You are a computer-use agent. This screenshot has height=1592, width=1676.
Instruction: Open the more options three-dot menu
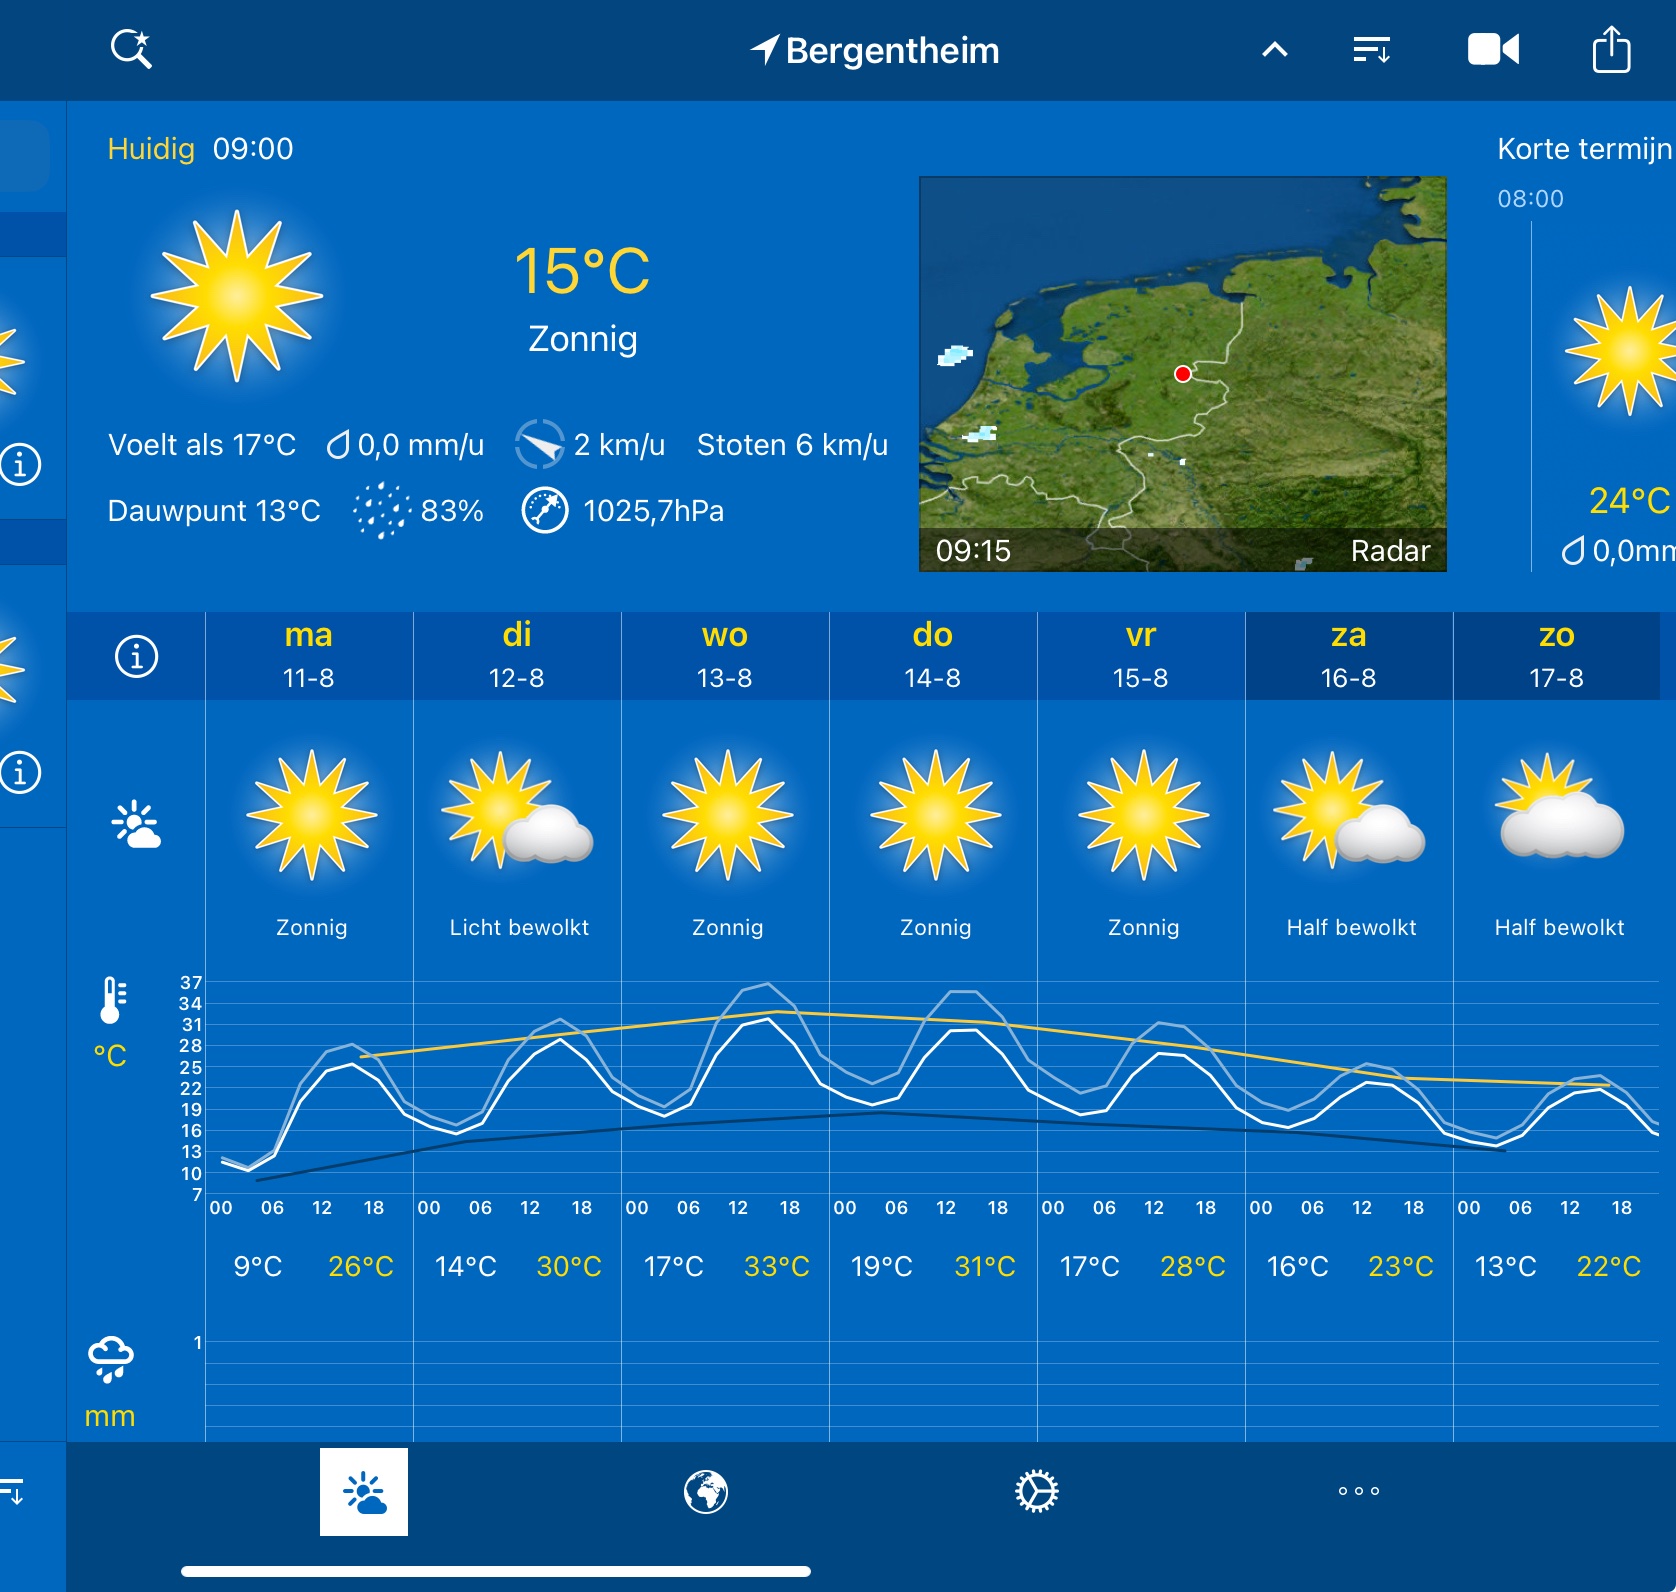pos(1358,1491)
